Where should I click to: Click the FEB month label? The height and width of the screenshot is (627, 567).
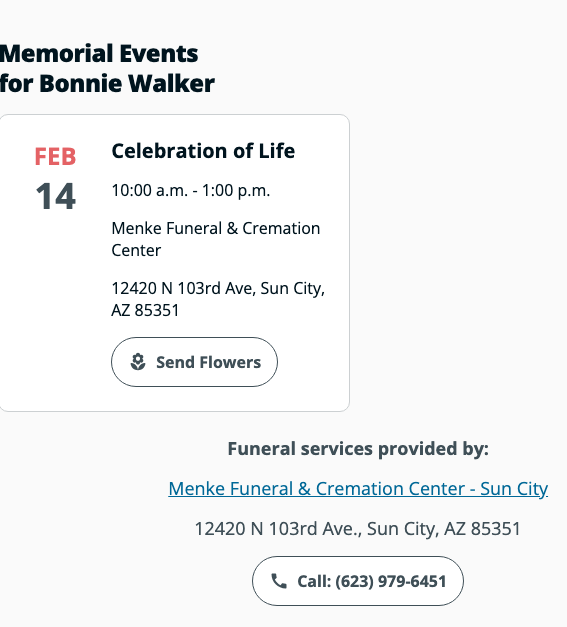[x=55, y=156]
